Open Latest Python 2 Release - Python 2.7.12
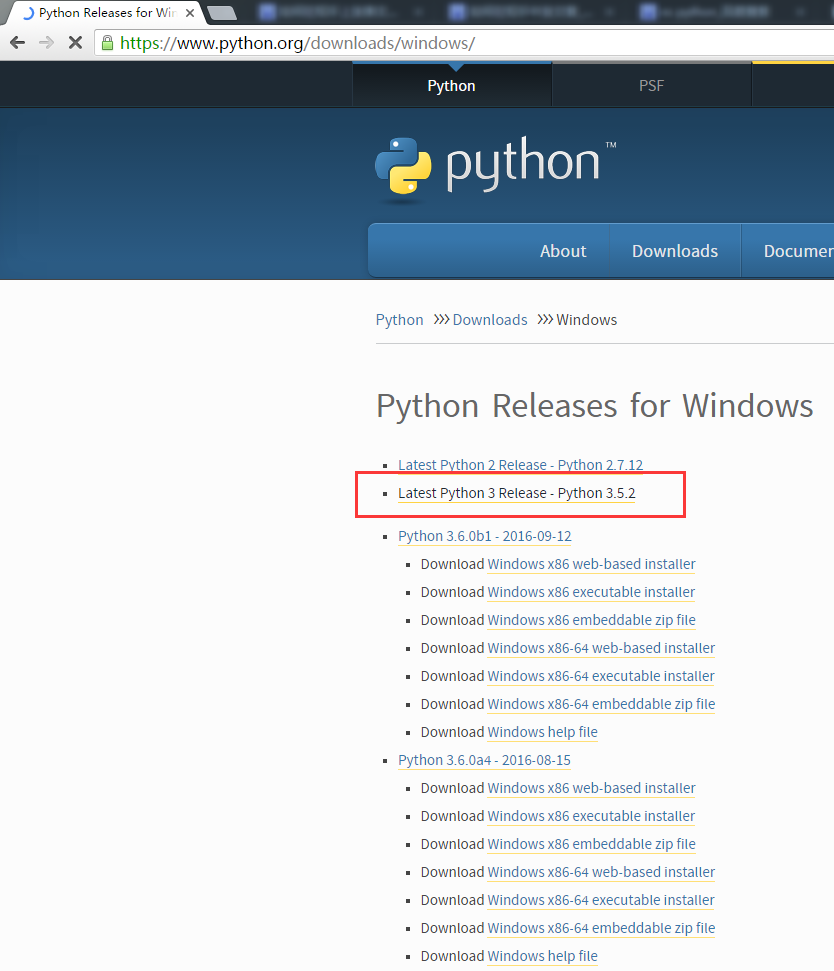This screenshot has width=834, height=971. (x=520, y=465)
